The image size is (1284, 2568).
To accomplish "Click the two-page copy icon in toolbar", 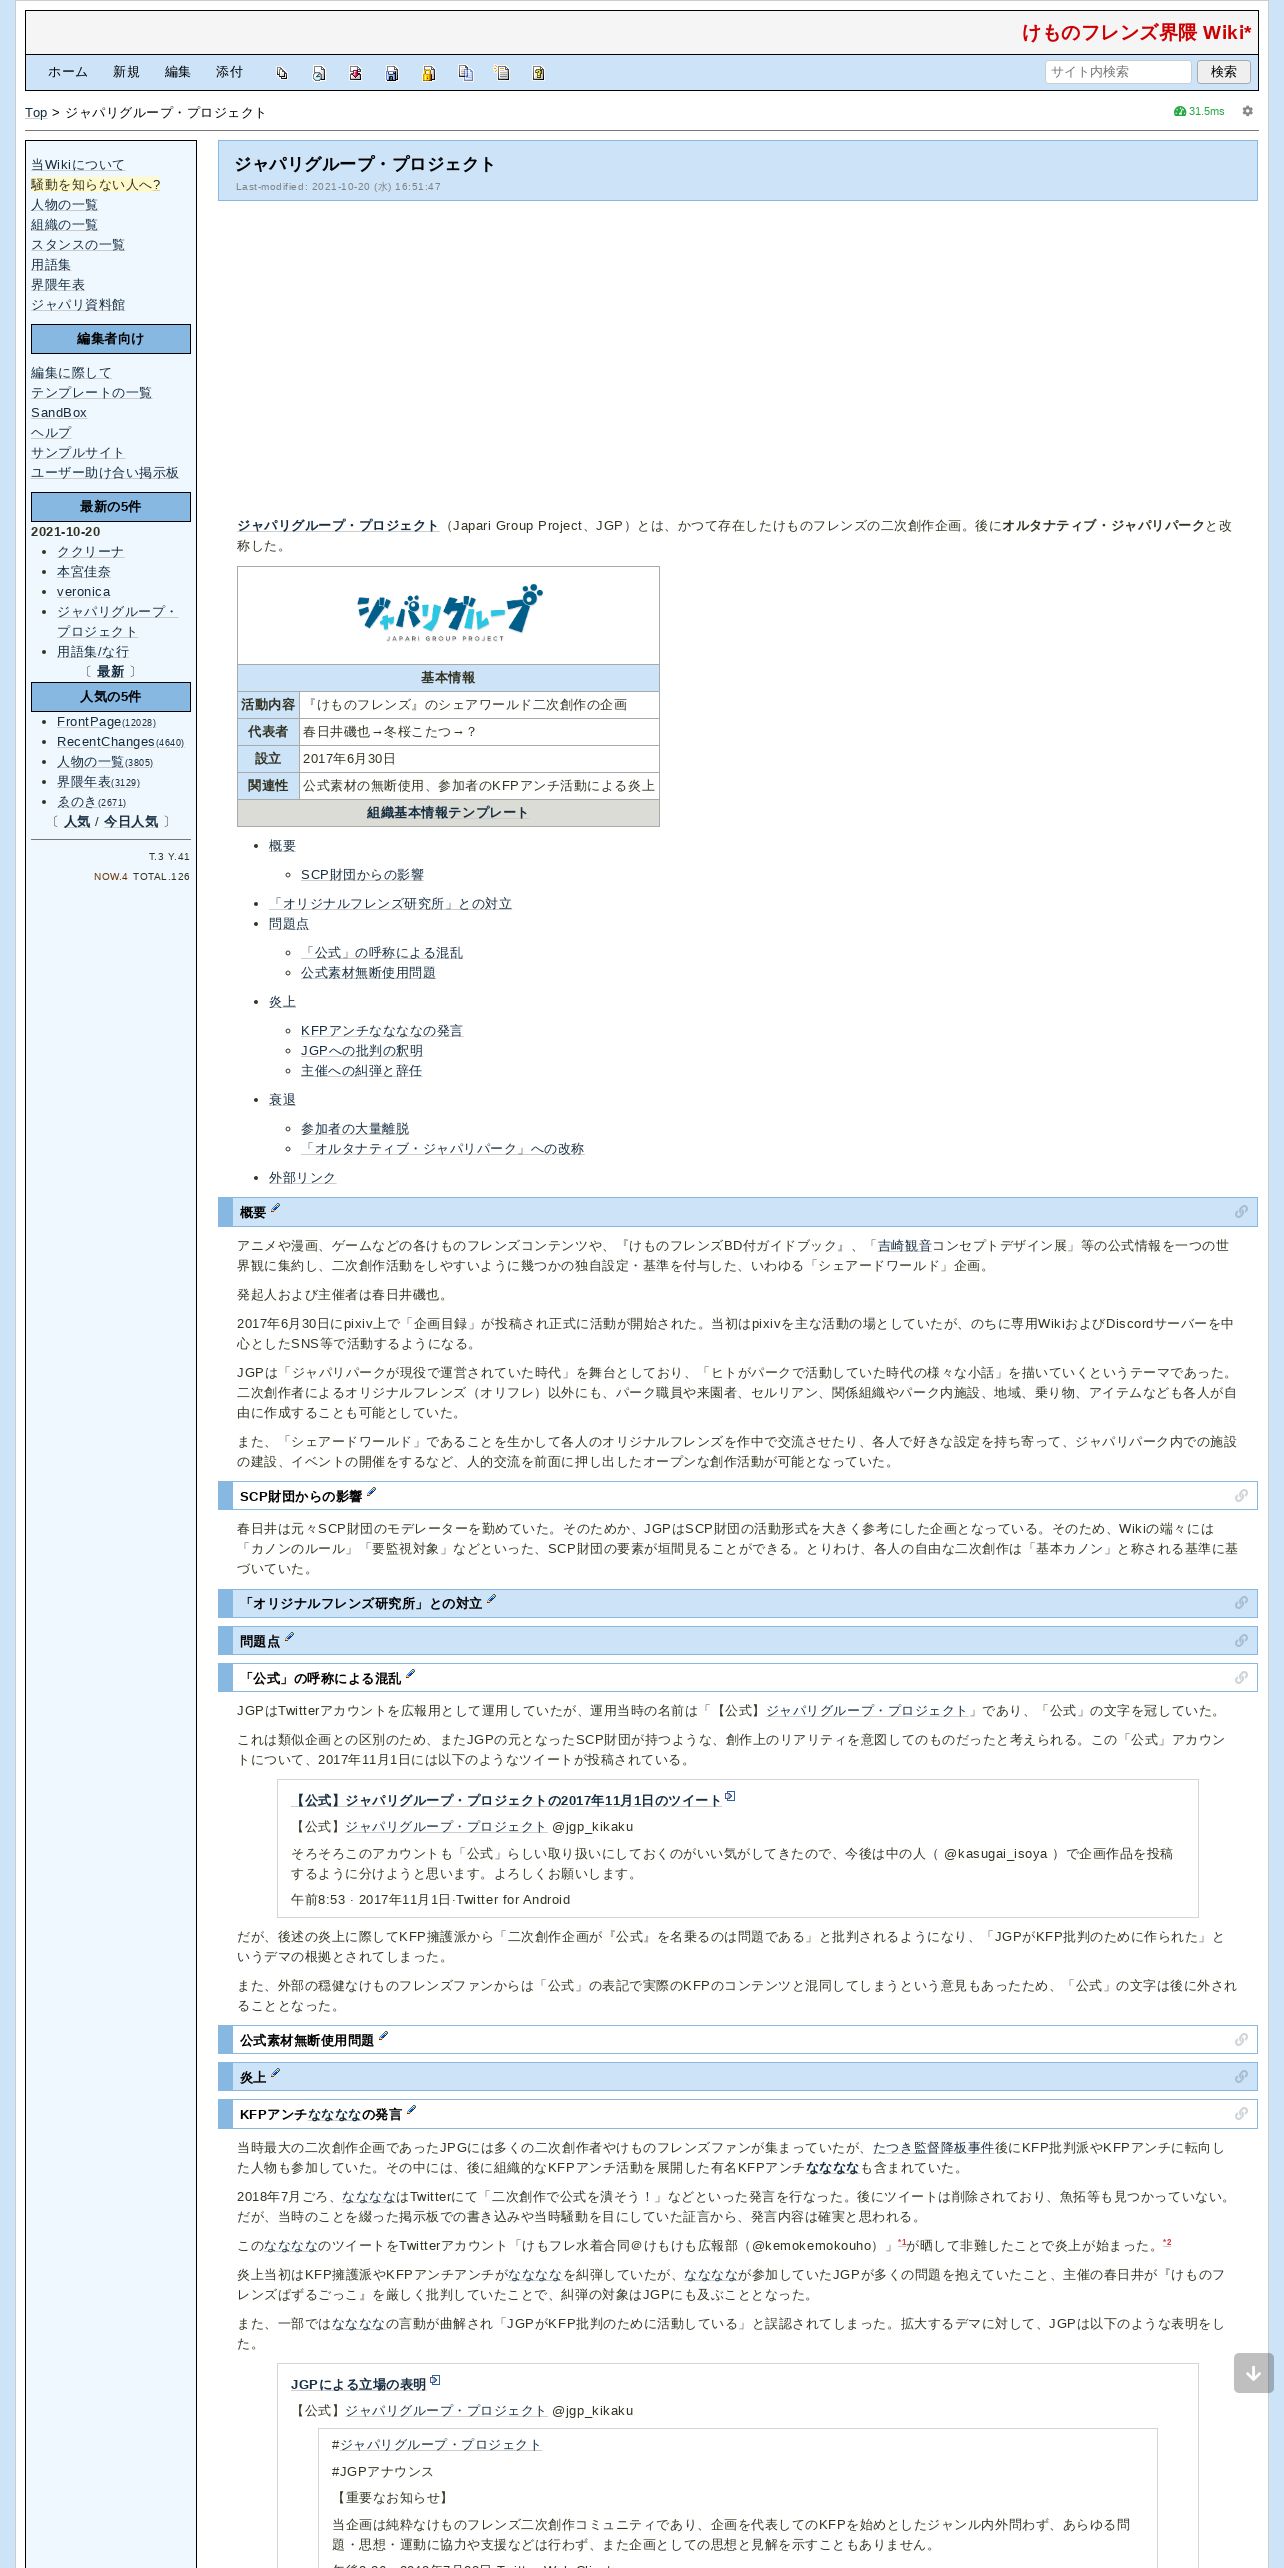I will coord(465,73).
